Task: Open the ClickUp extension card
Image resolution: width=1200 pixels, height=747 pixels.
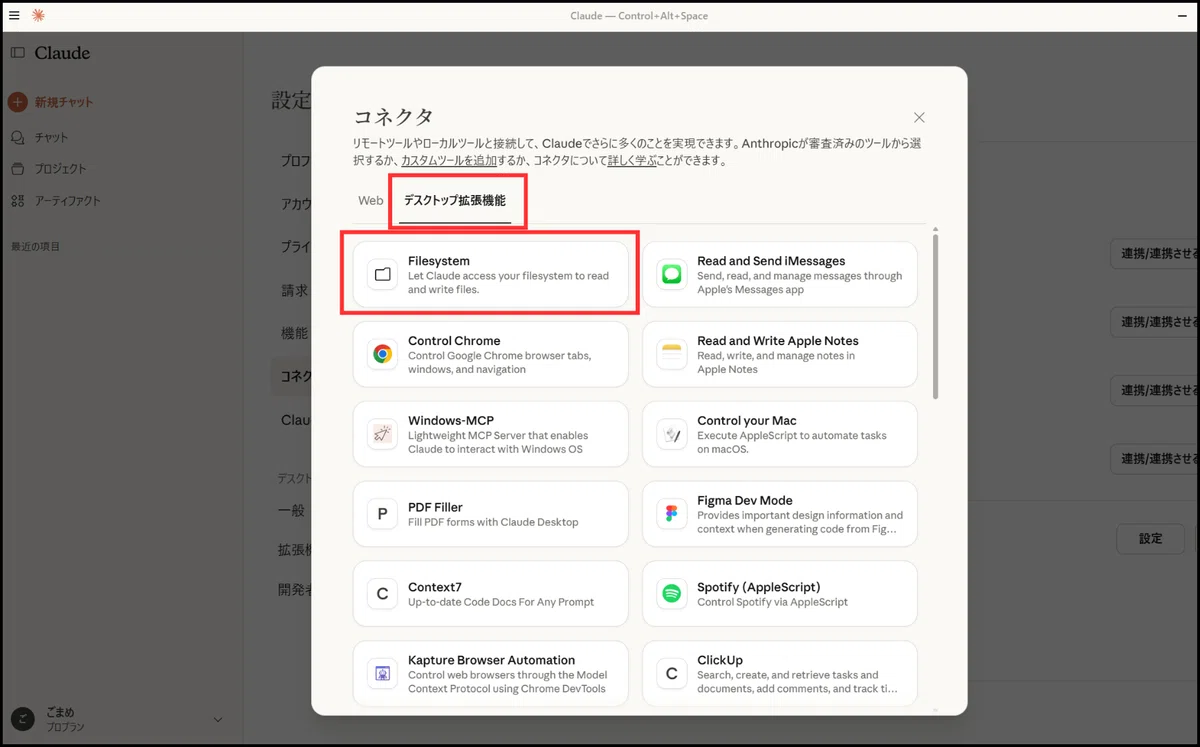Action: coord(780,674)
